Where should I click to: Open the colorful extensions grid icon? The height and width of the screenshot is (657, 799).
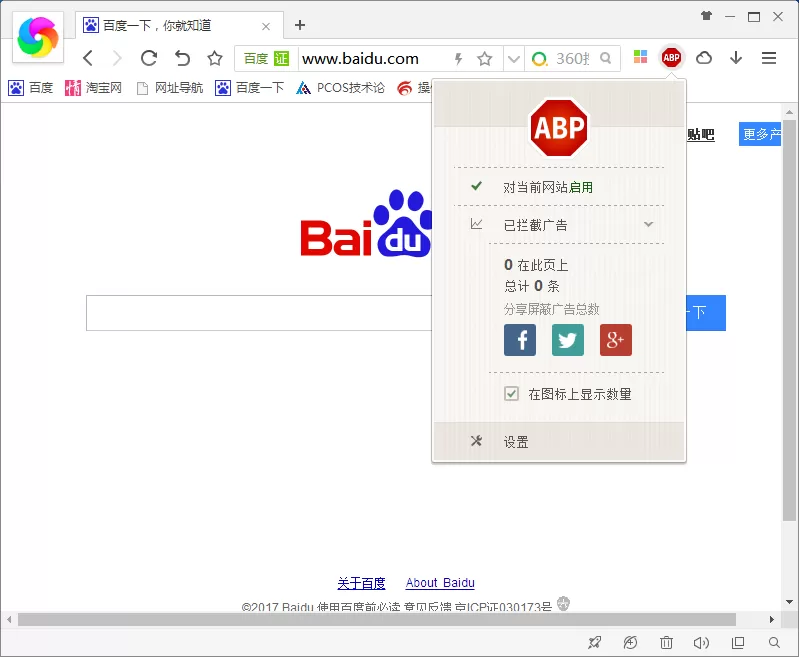[641, 57]
